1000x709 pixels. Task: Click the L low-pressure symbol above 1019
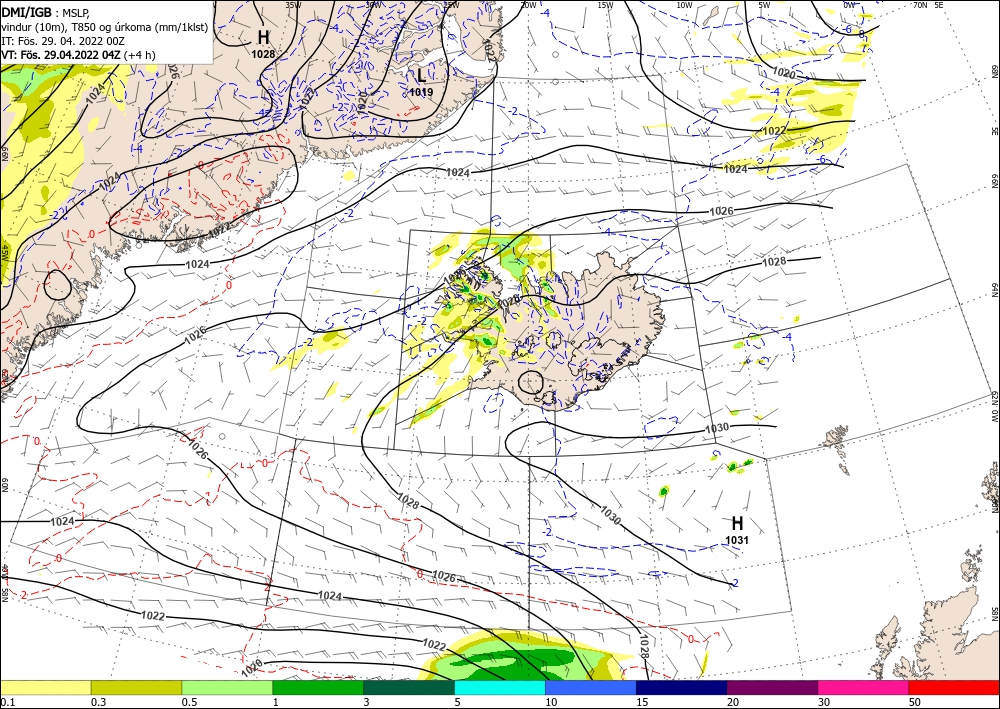(x=422, y=75)
